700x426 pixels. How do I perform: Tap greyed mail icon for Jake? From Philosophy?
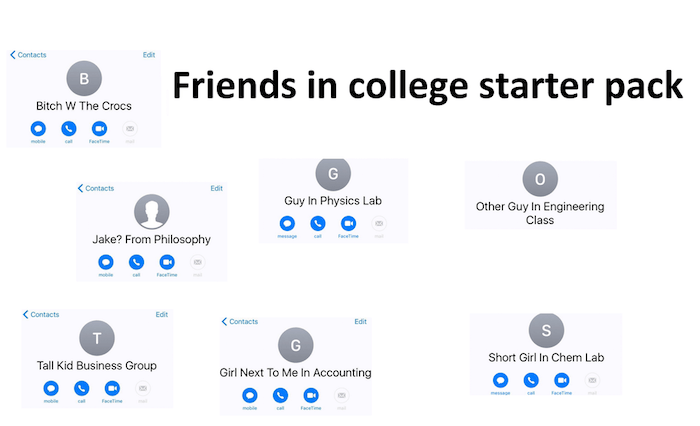coord(198,262)
